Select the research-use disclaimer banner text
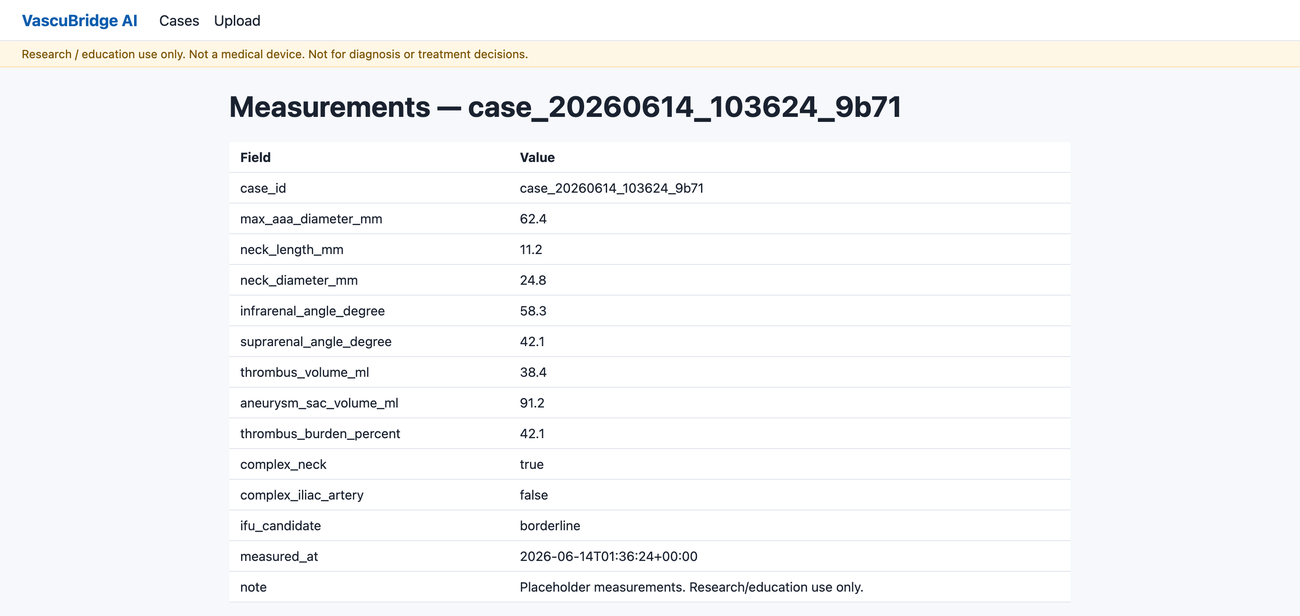1300x616 pixels. click(275, 54)
